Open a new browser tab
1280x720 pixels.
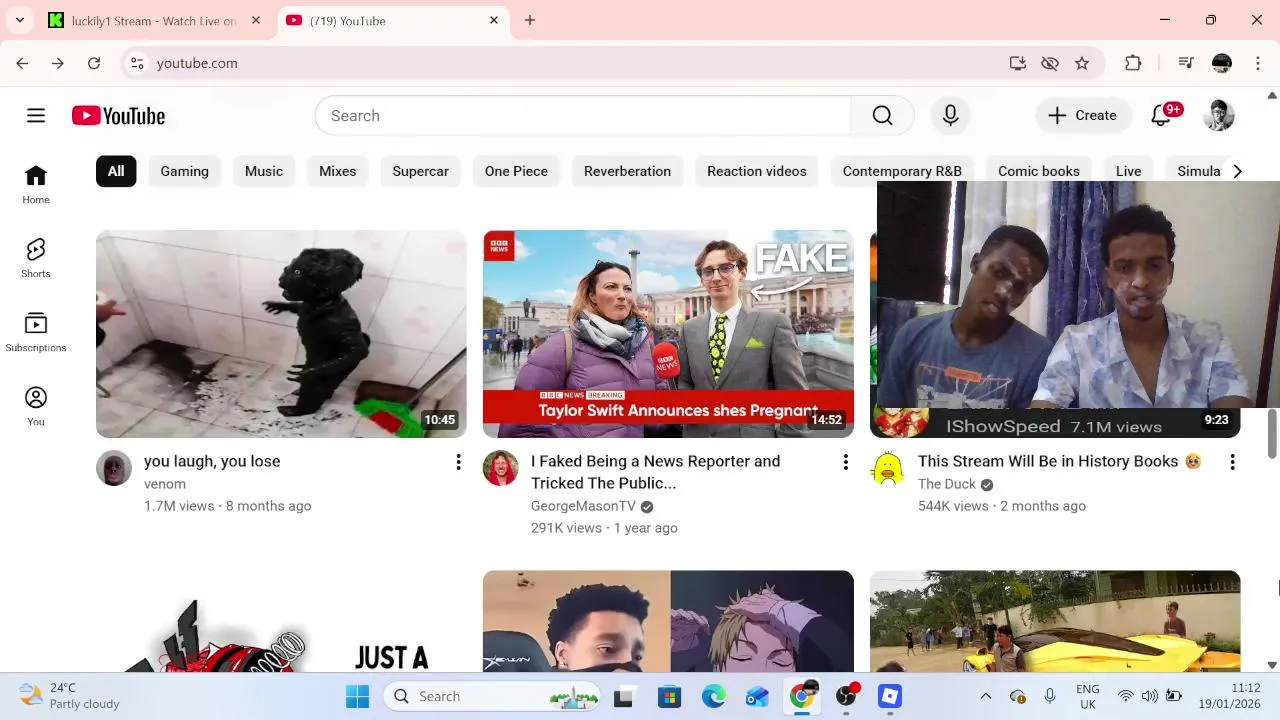530,20
